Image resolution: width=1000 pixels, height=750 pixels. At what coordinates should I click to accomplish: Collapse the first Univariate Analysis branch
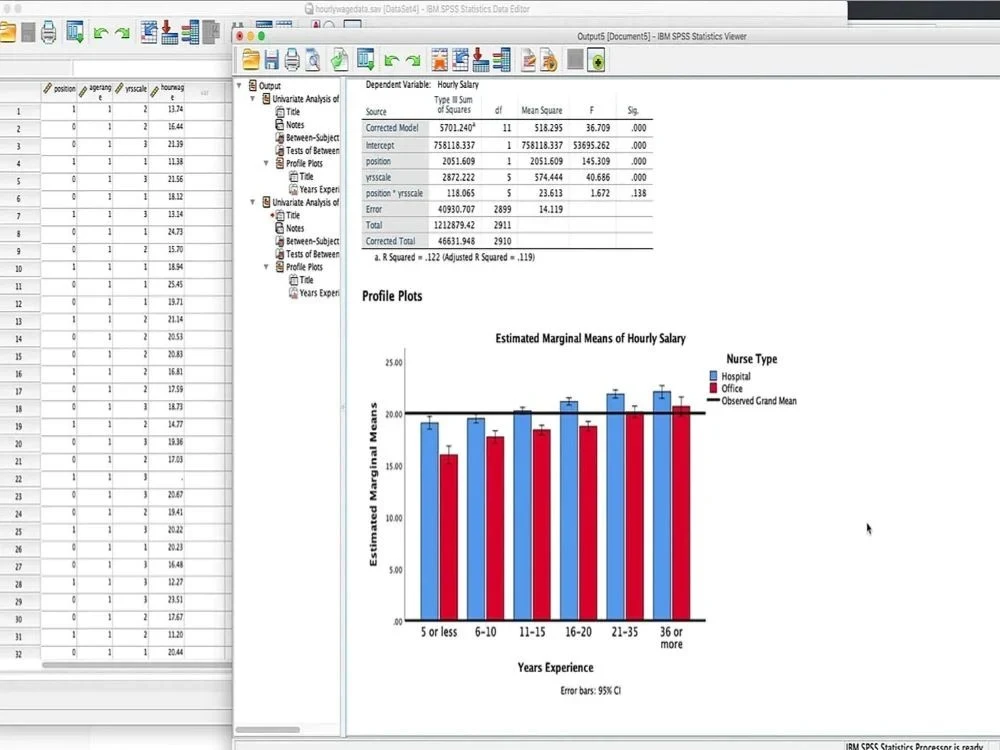click(252, 98)
